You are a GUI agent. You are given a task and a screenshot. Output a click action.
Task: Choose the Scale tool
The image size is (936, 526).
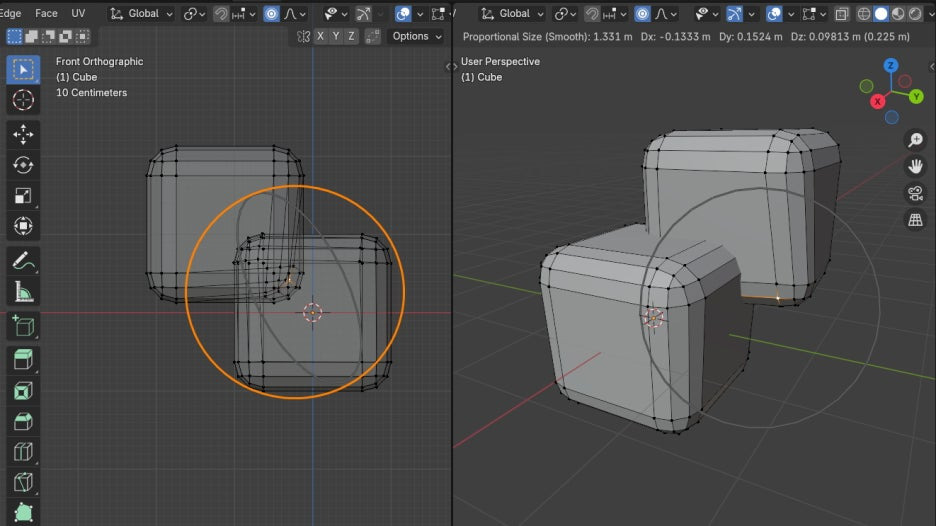pyautogui.click(x=23, y=196)
